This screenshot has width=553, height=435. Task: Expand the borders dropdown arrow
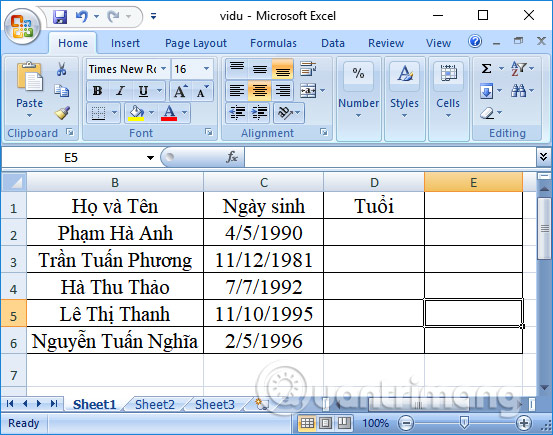pyautogui.click(x=114, y=113)
